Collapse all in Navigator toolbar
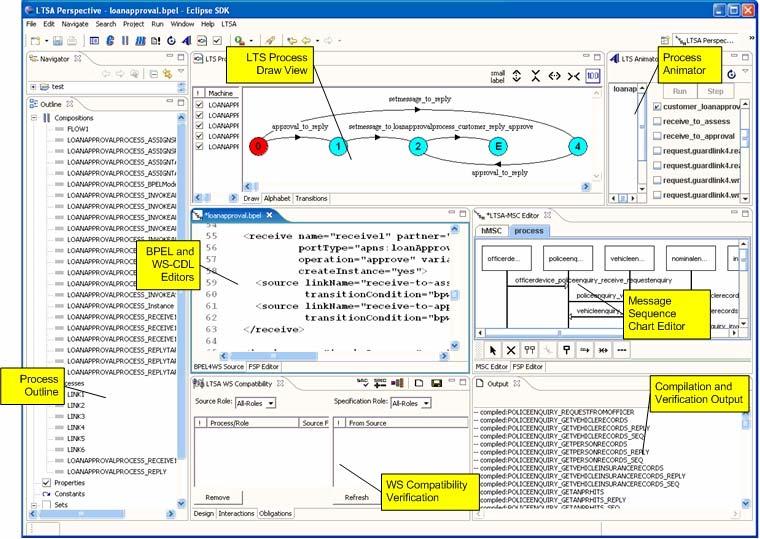760x539 pixels. [153, 74]
